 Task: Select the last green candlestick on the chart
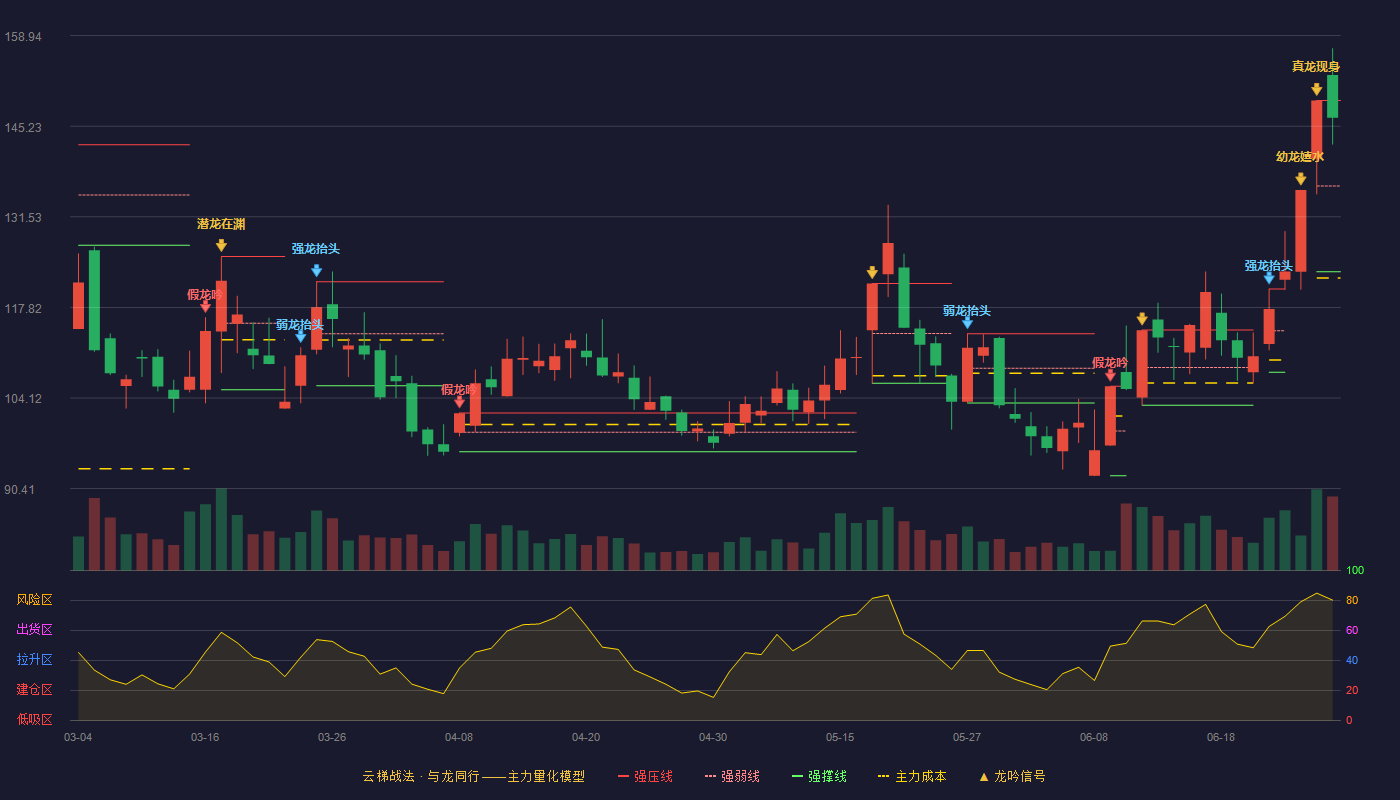(1332, 96)
